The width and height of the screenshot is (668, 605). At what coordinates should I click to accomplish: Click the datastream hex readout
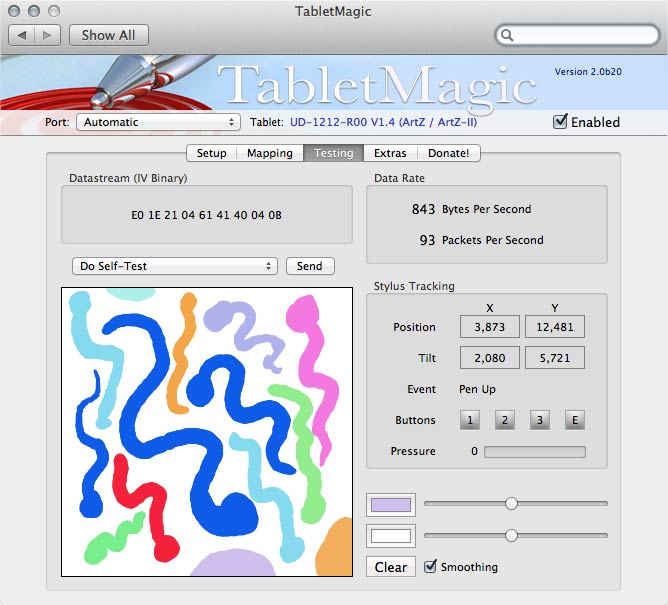pyautogui.click(x=207, y=215)
